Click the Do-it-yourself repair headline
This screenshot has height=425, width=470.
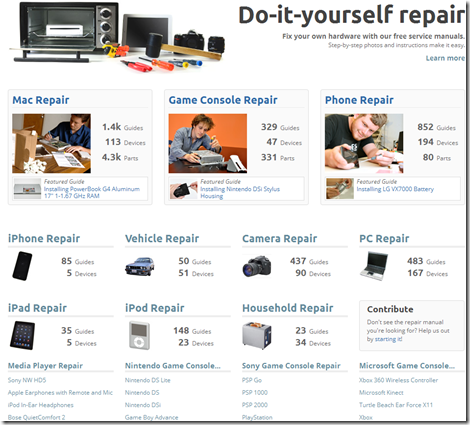352,16
